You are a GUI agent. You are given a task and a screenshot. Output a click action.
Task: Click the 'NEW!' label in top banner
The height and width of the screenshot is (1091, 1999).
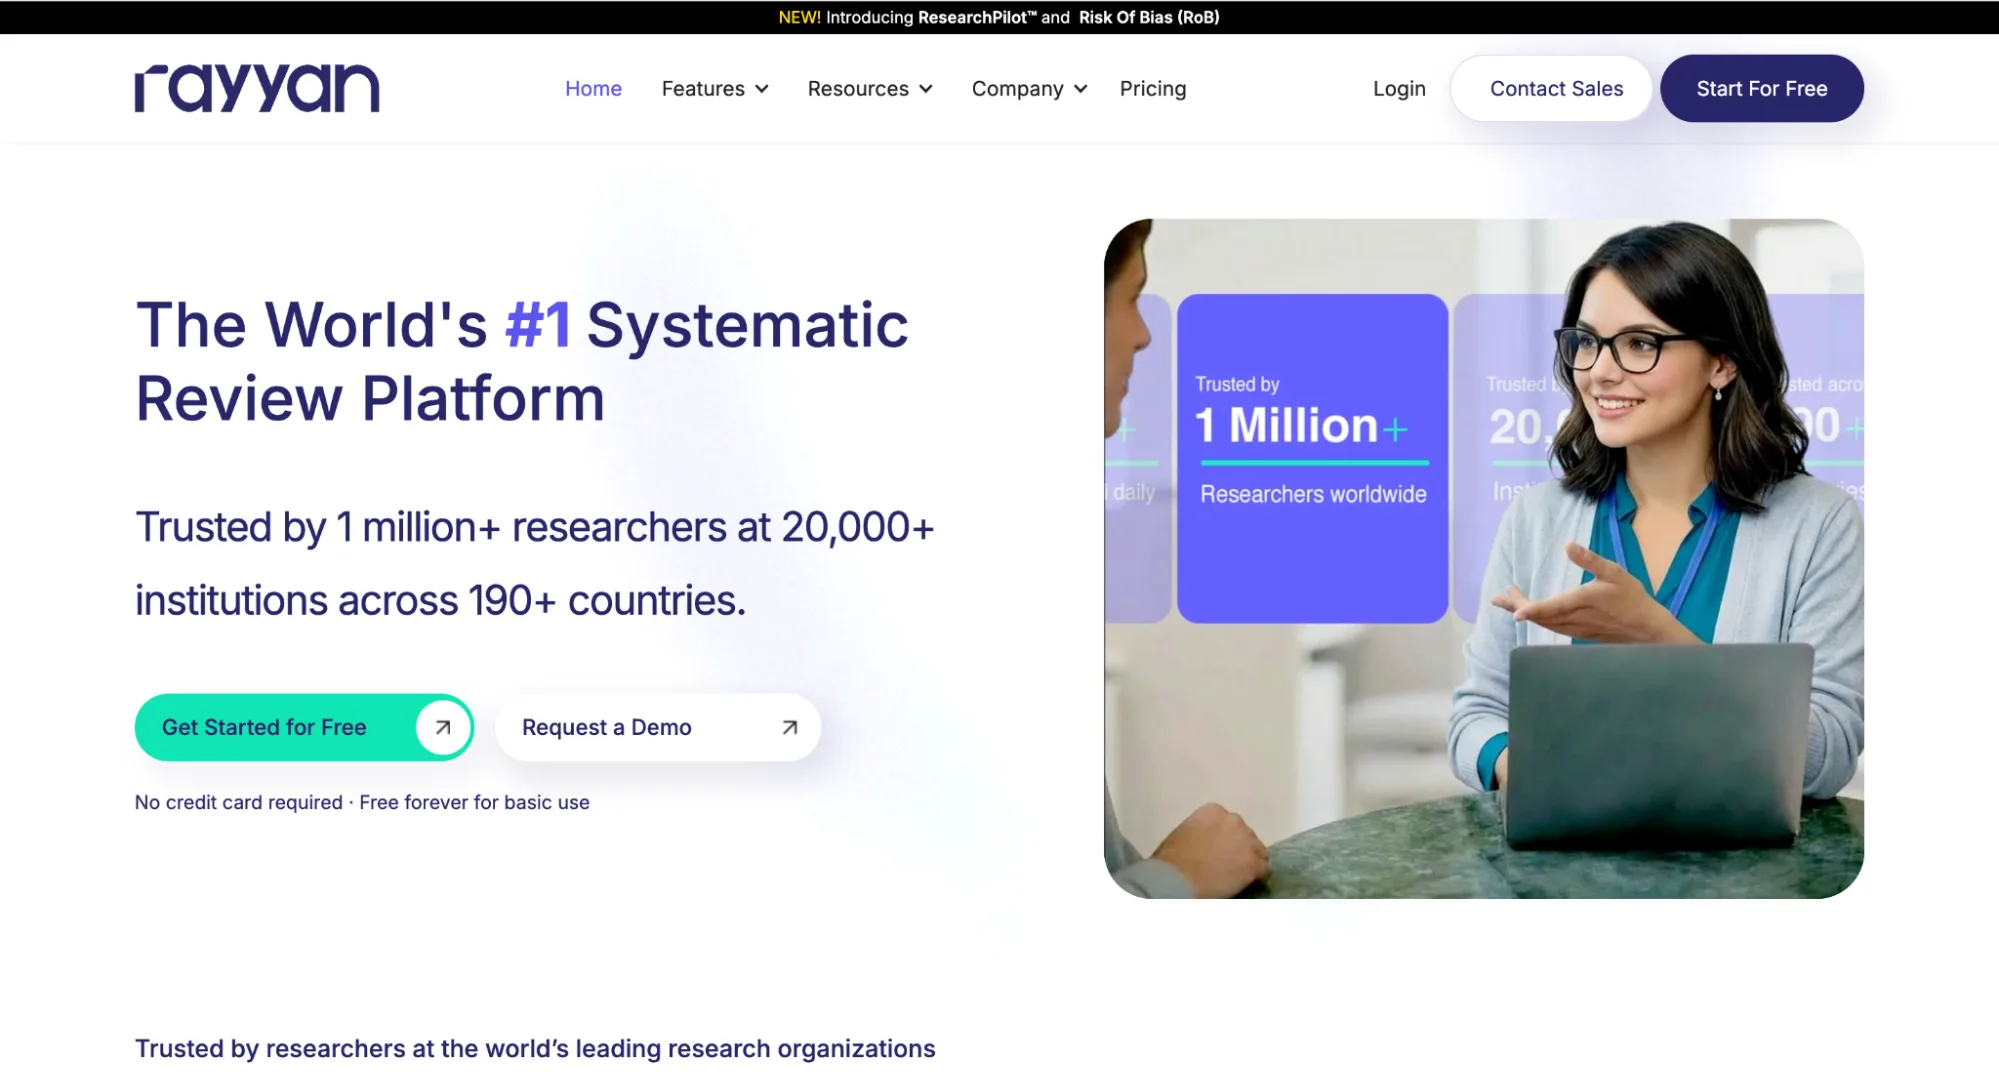pos(799,17)
